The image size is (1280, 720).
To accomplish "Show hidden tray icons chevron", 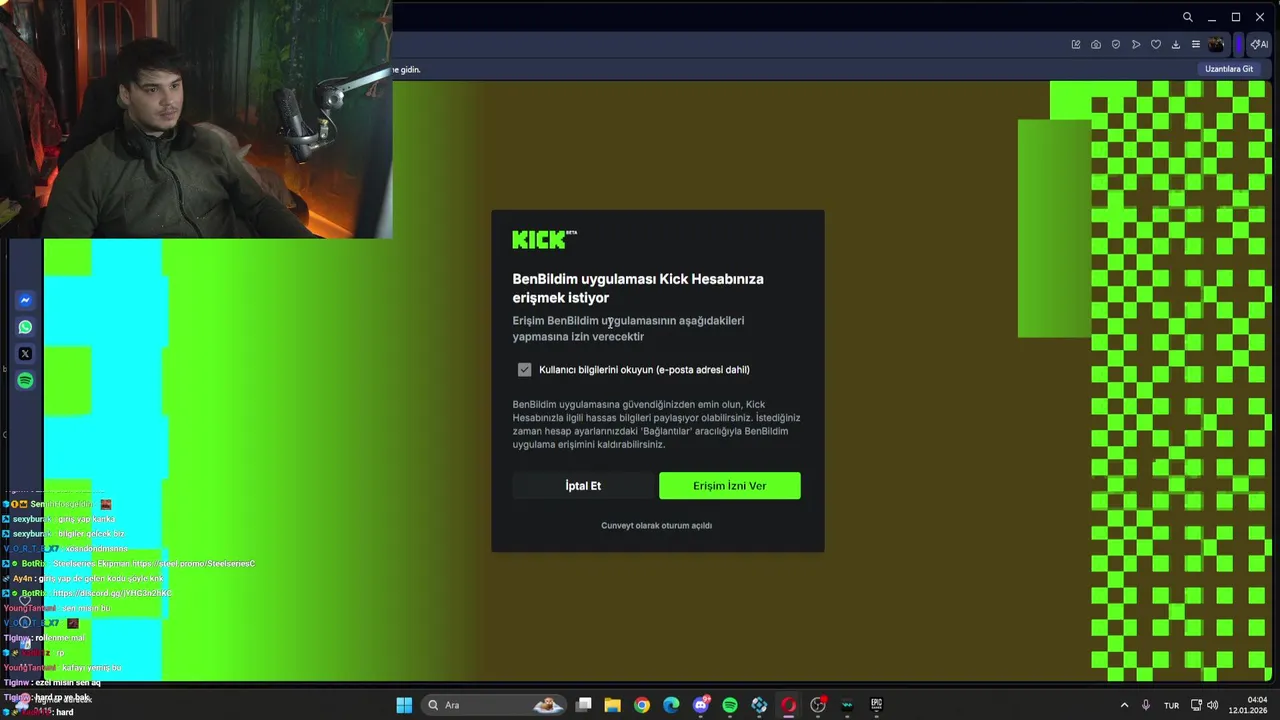I will 1124,705.
